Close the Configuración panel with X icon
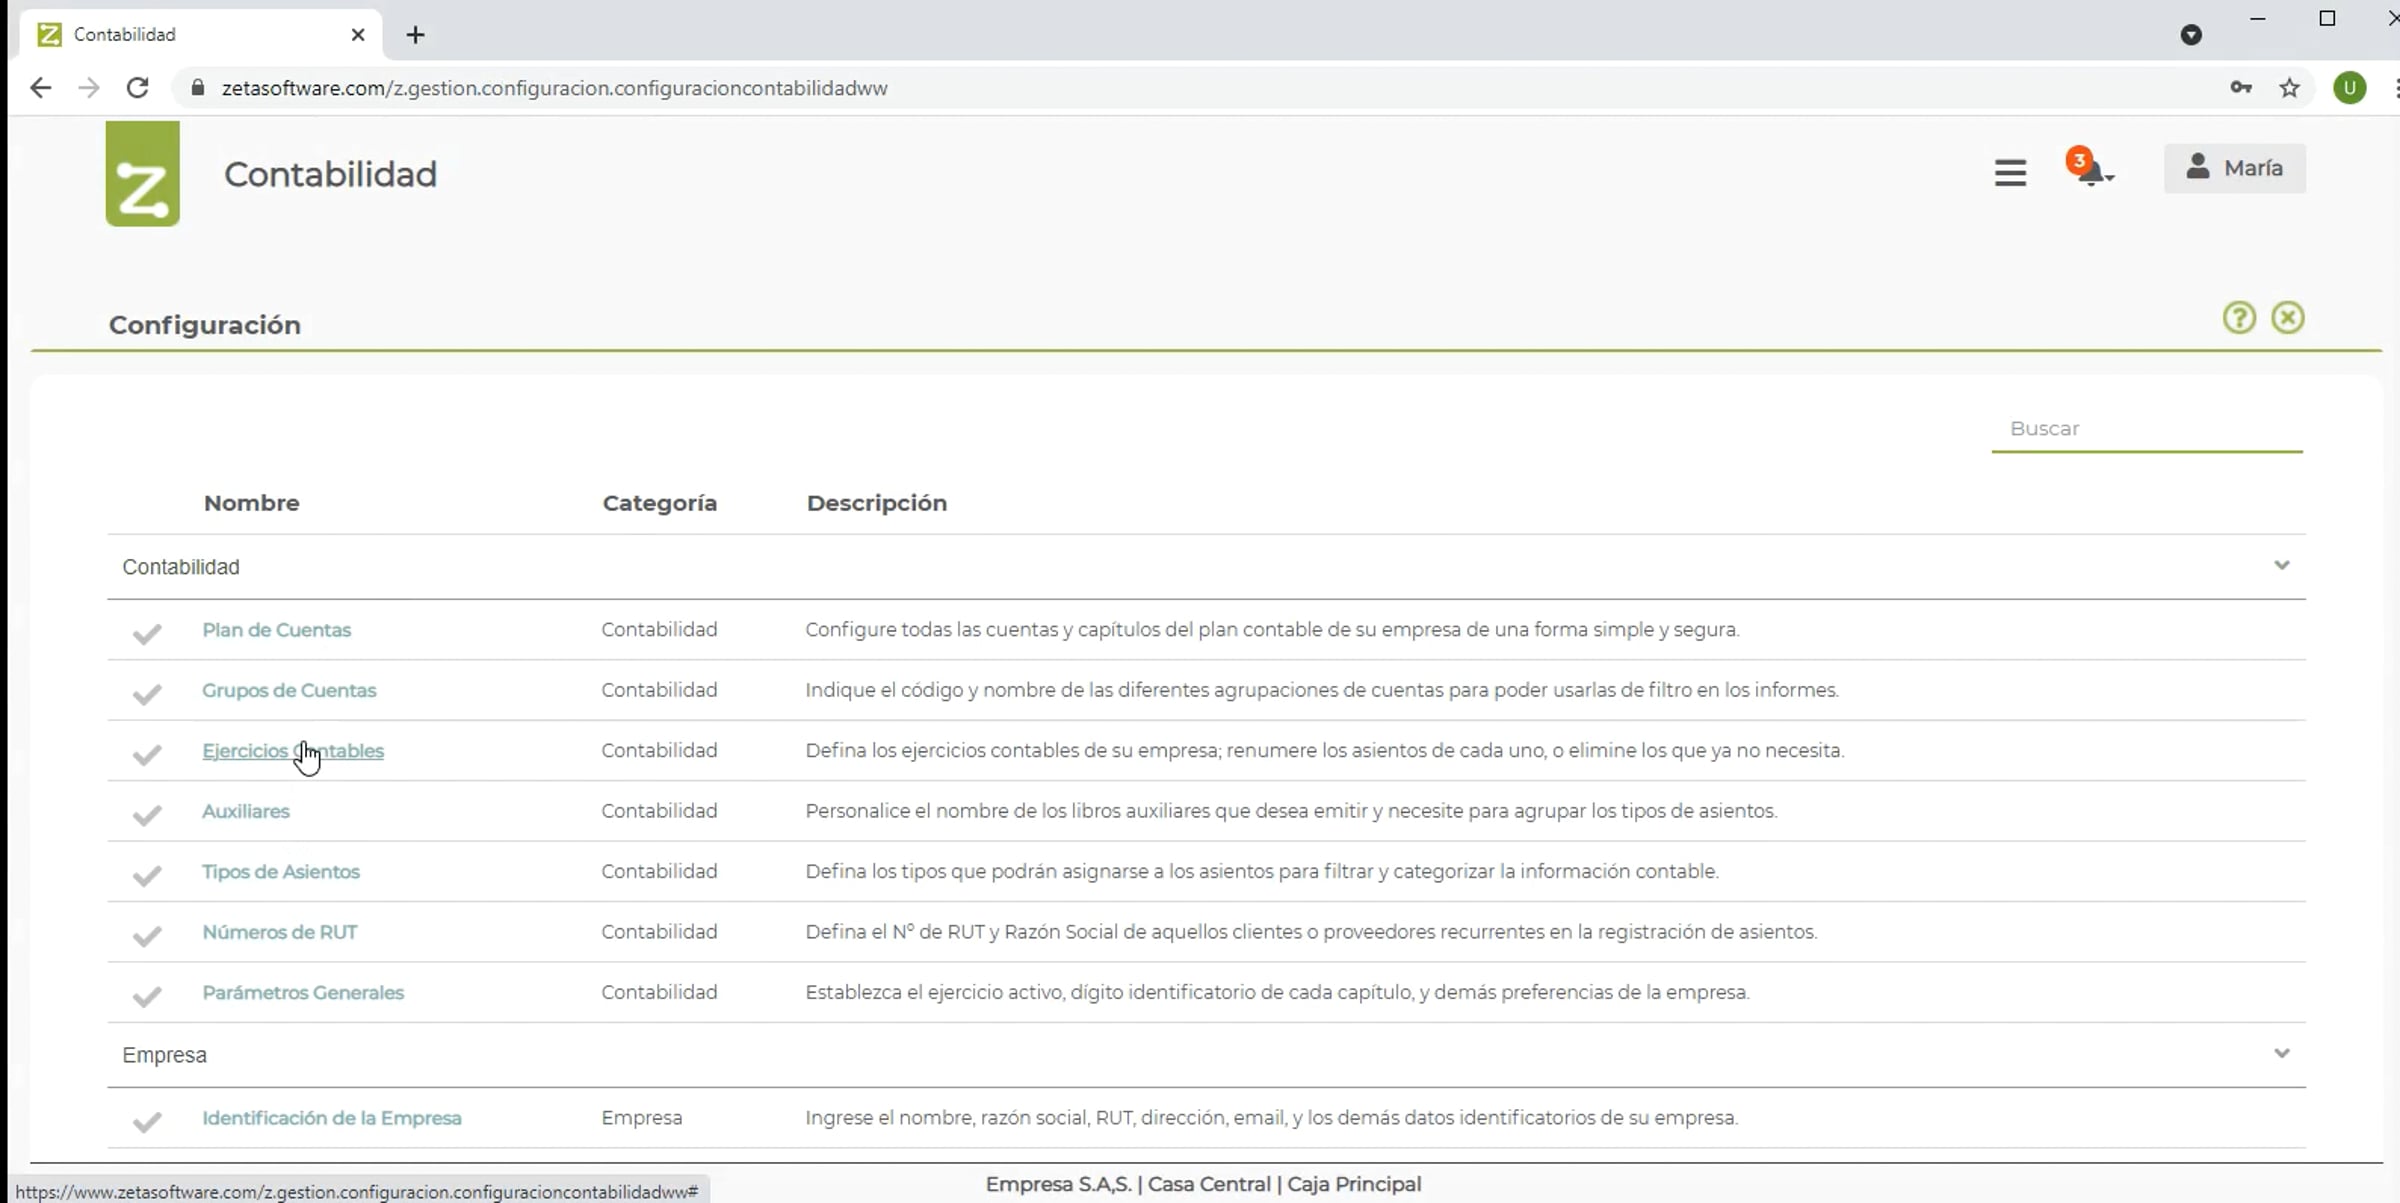 click(x=2288, y=318)
